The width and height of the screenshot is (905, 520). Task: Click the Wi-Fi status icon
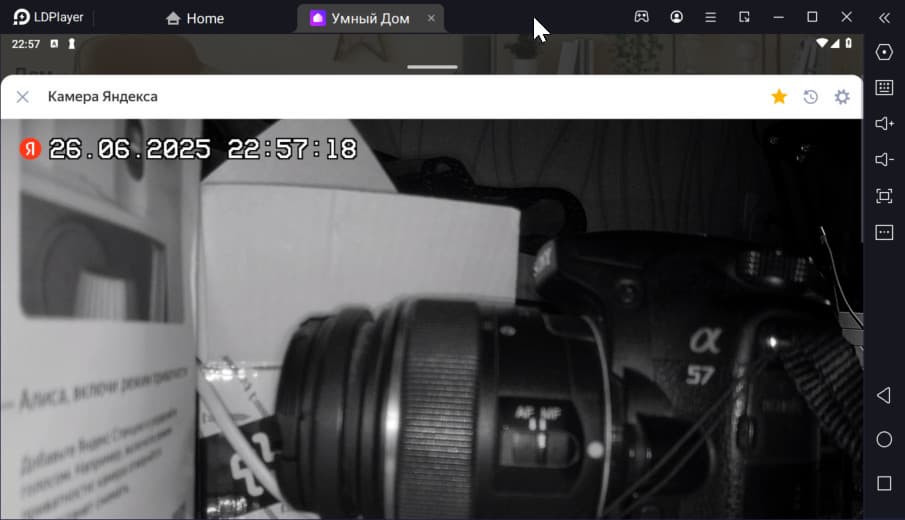point(822,43)
